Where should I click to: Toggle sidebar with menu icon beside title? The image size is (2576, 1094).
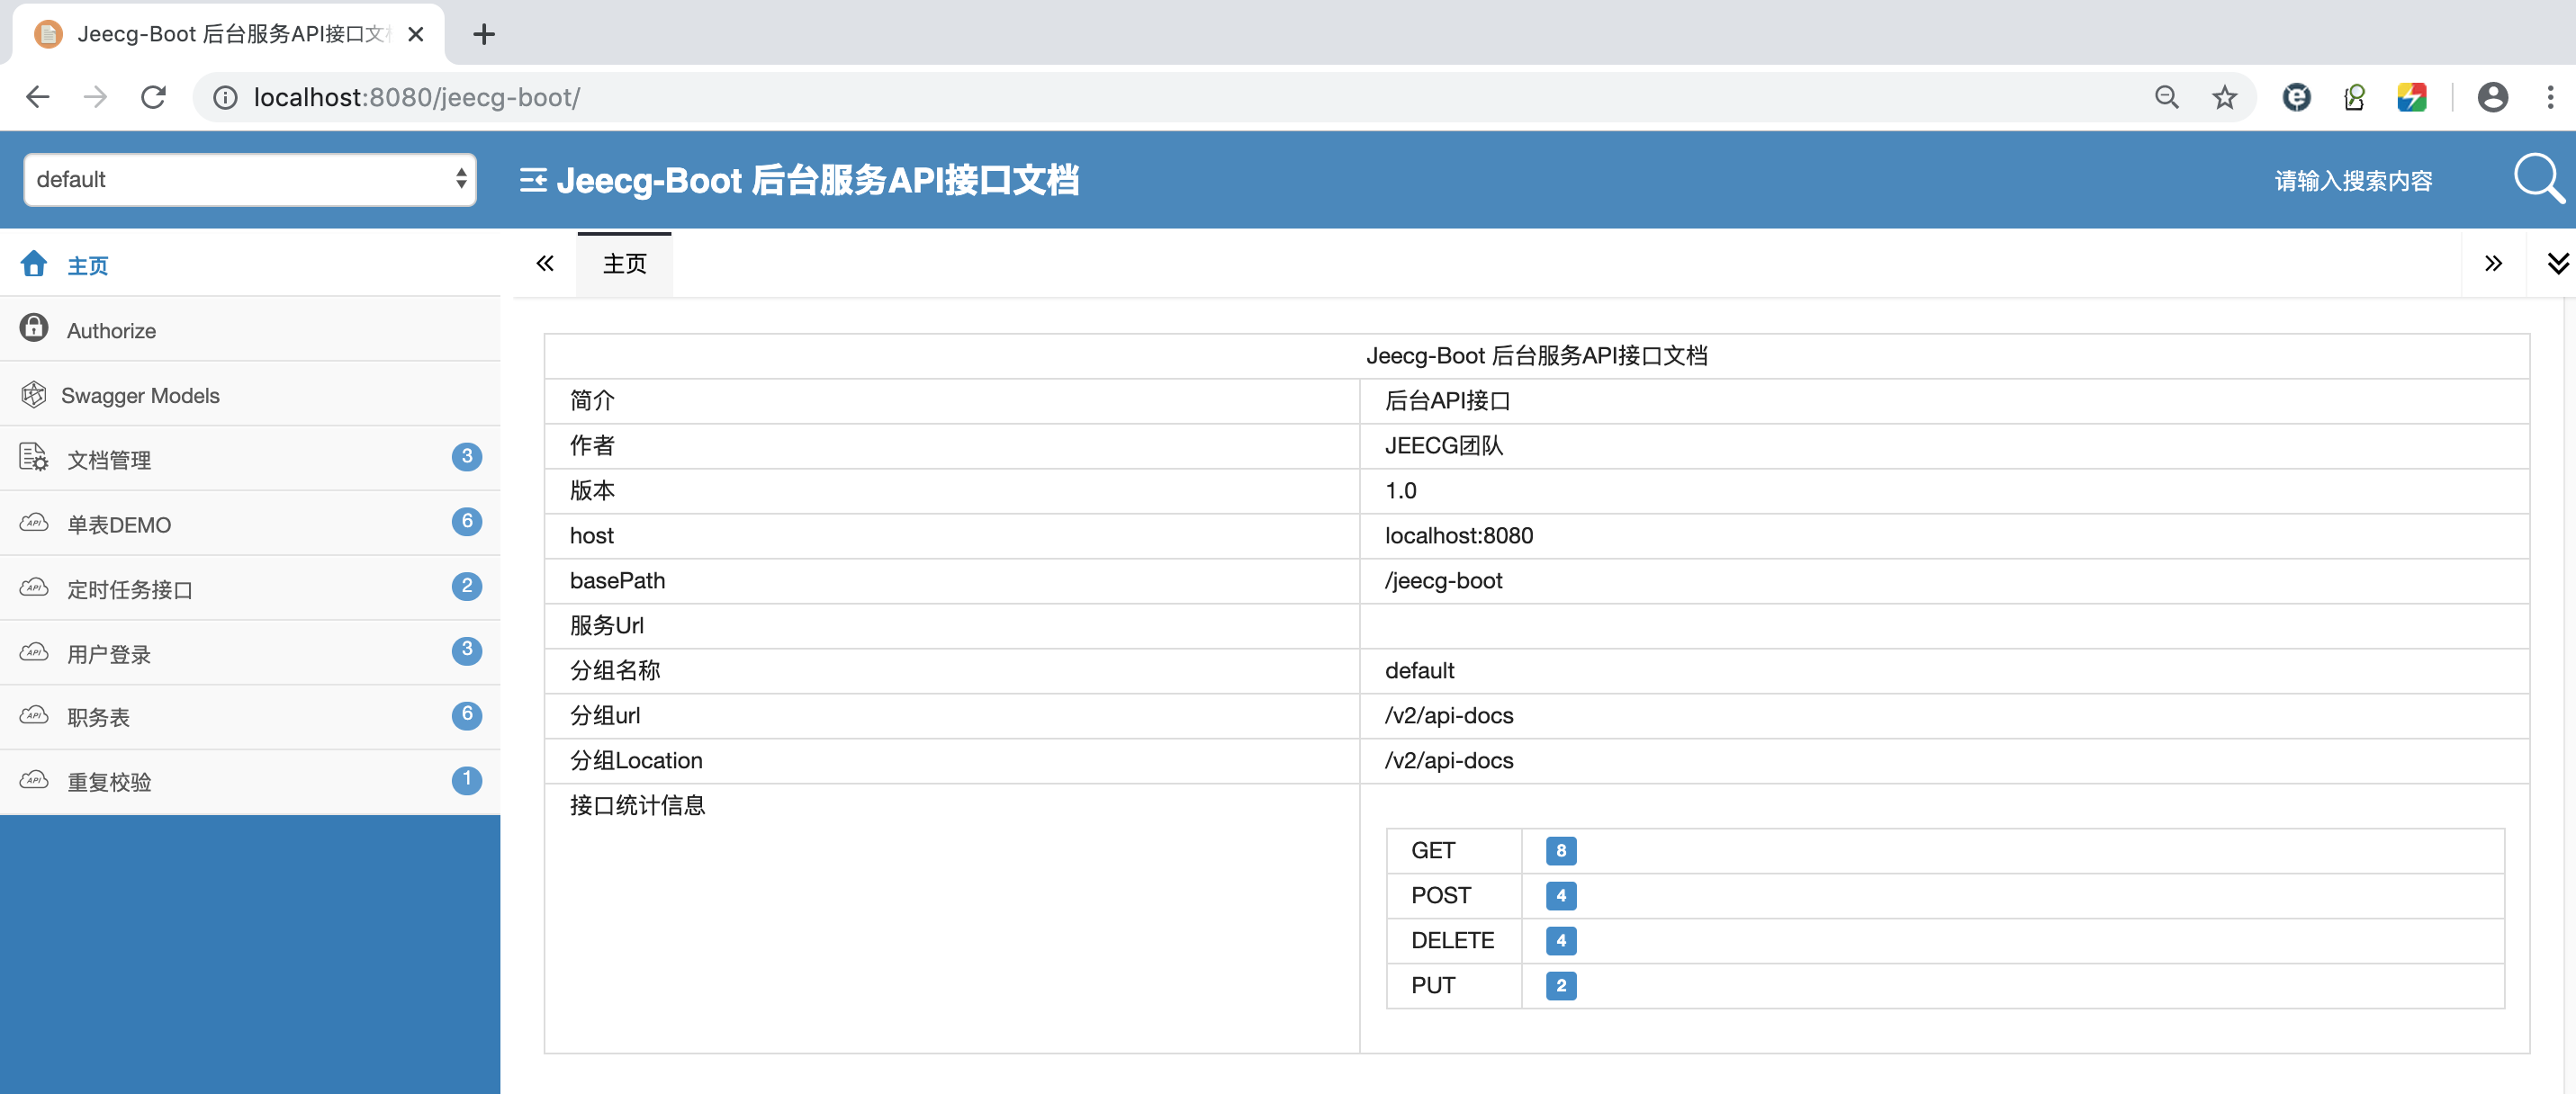[533, 180]
